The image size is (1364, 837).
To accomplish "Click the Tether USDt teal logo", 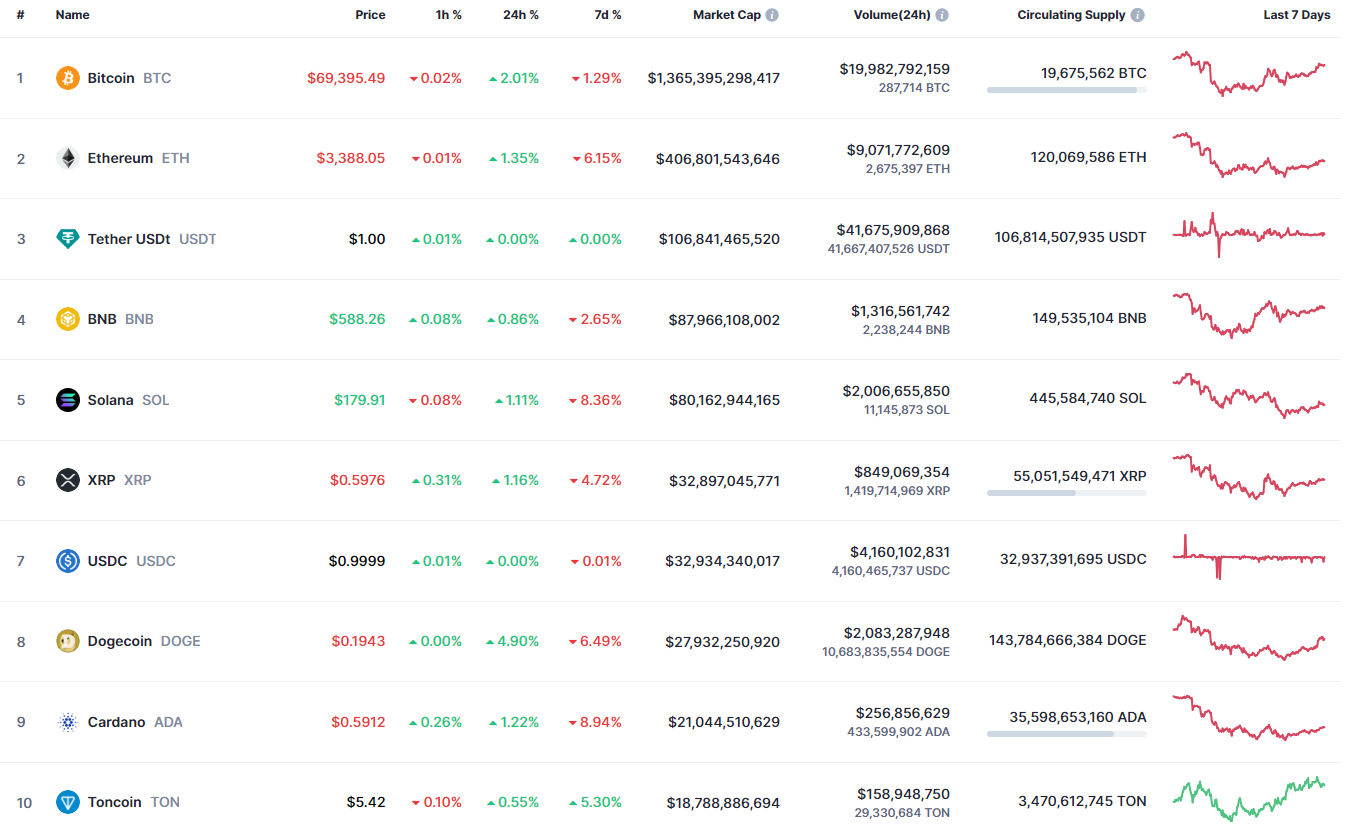I will (66, 239).
